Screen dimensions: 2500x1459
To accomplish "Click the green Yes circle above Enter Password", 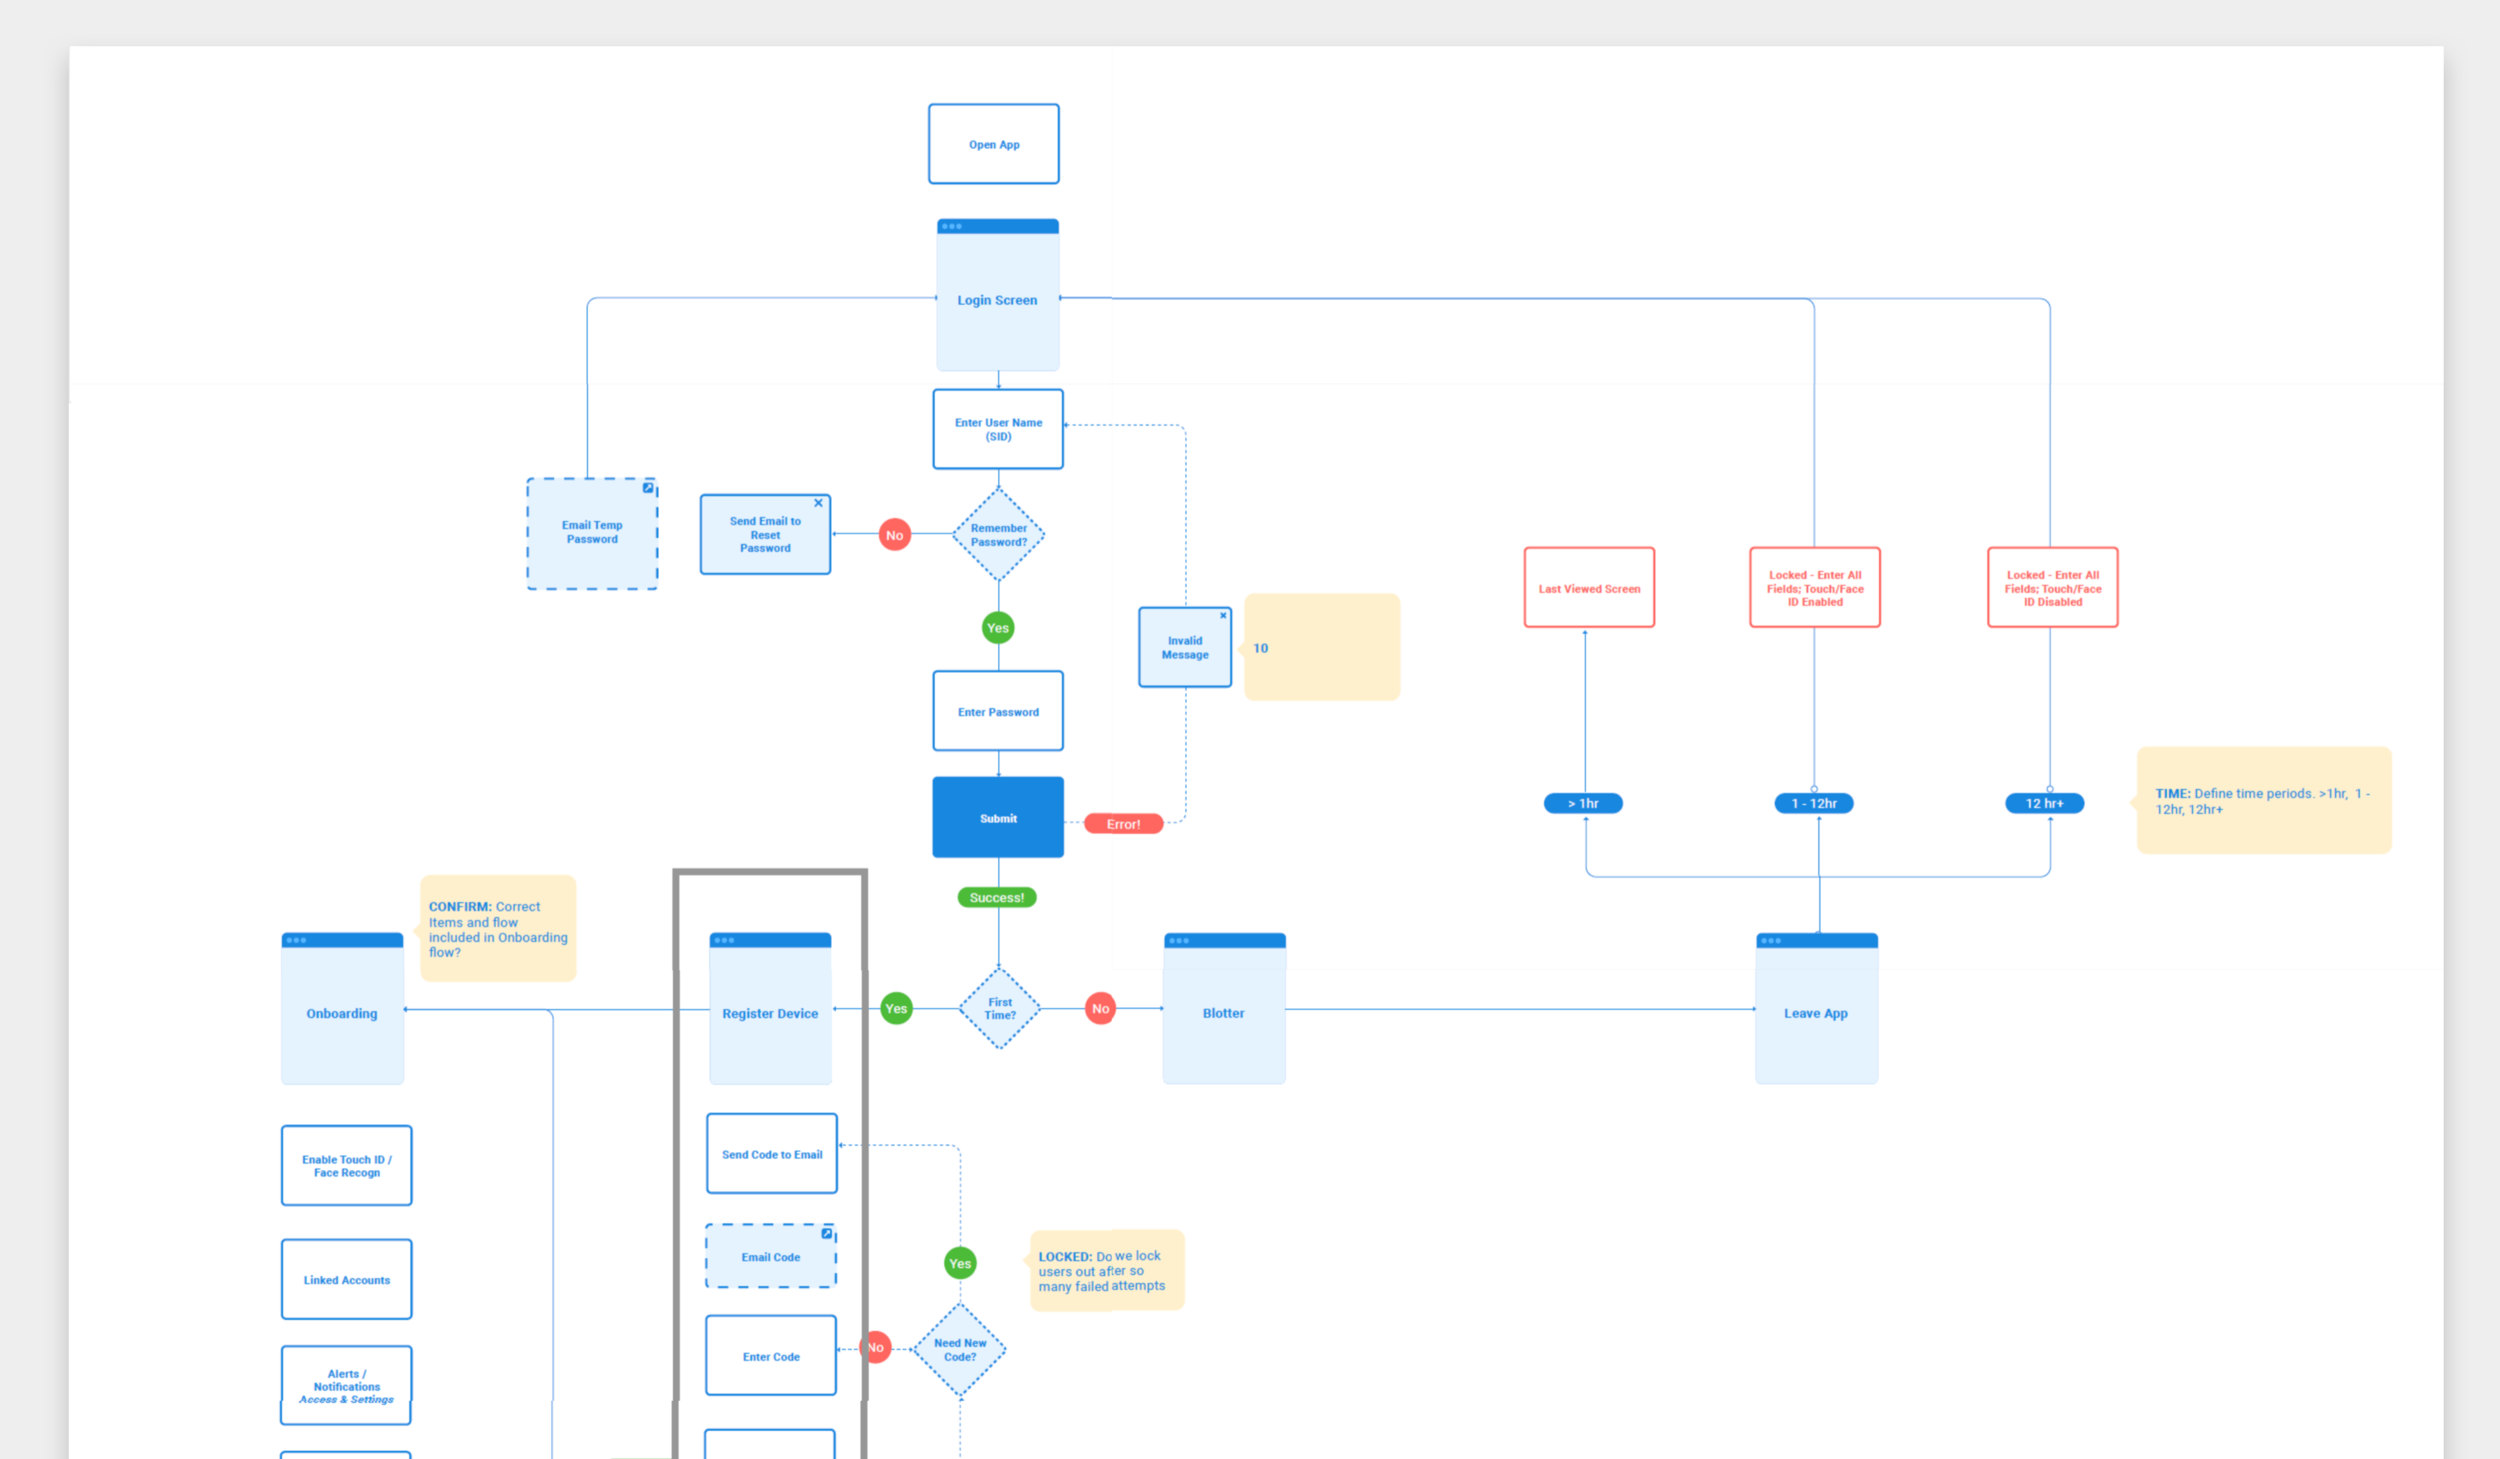I will 997,628.
